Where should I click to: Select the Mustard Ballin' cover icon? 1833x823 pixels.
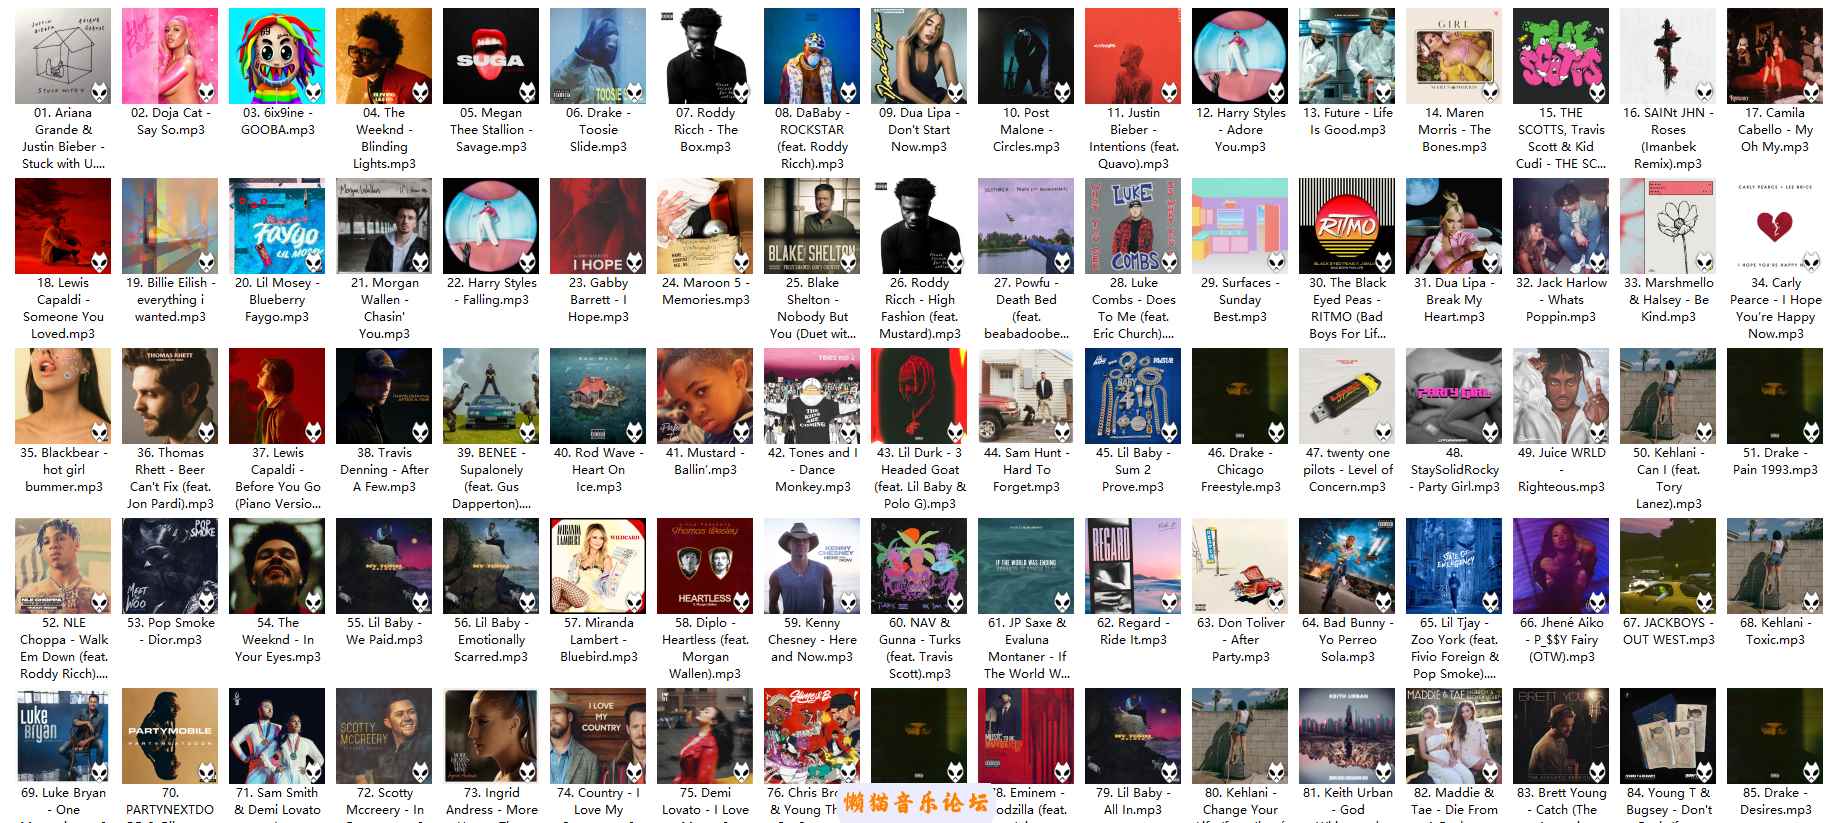point(705,396)
